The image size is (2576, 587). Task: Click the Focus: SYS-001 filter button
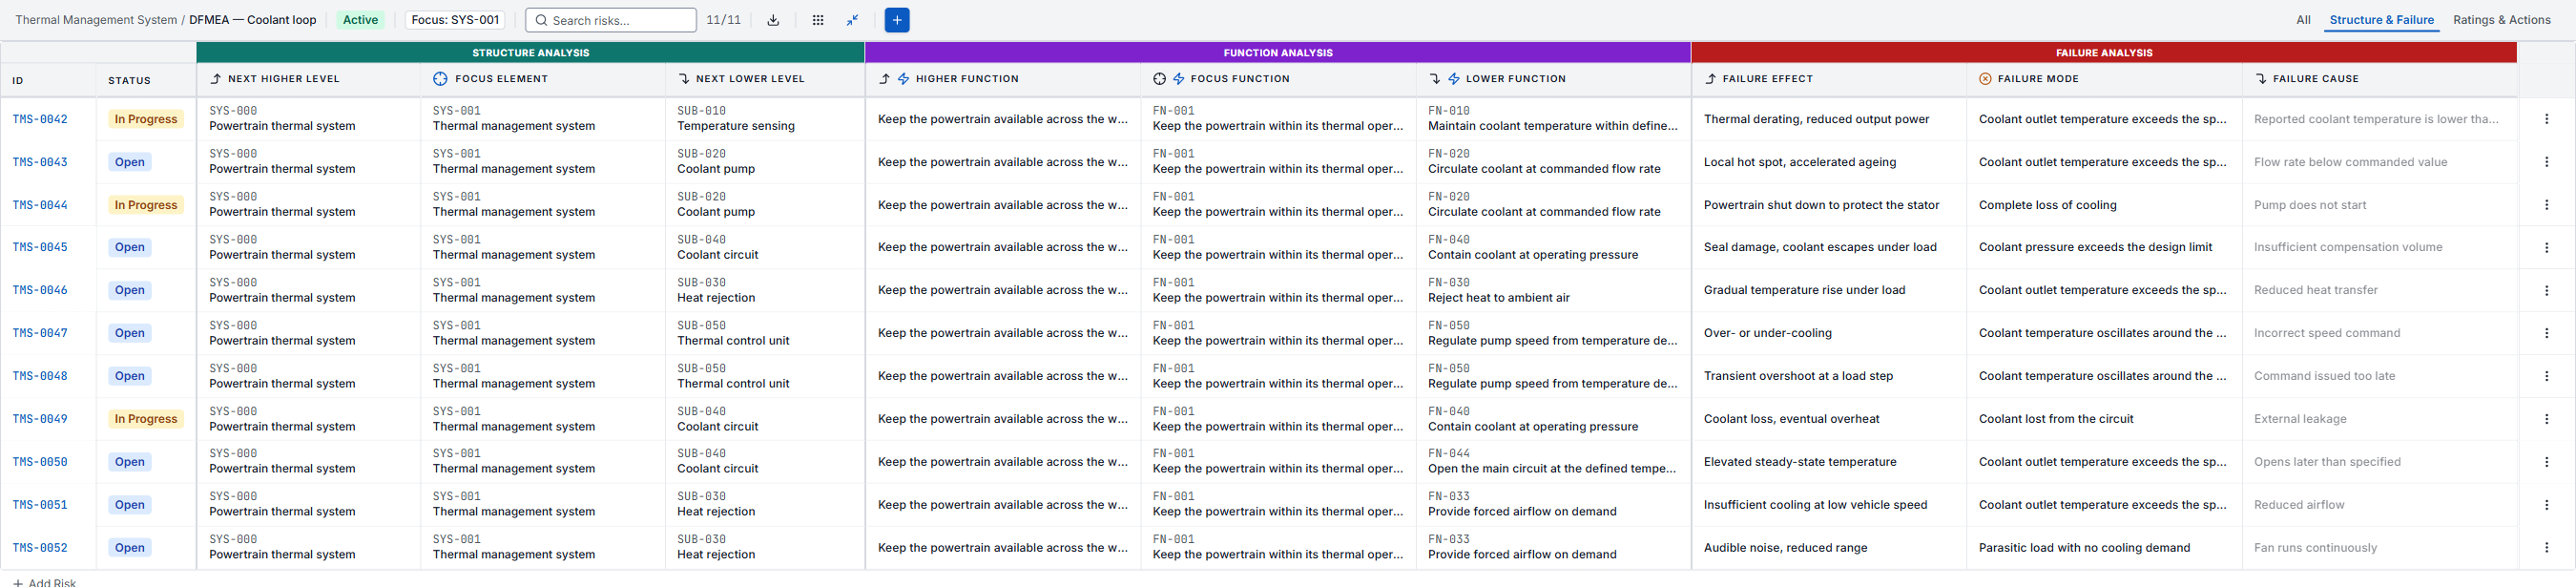[455, 20]
